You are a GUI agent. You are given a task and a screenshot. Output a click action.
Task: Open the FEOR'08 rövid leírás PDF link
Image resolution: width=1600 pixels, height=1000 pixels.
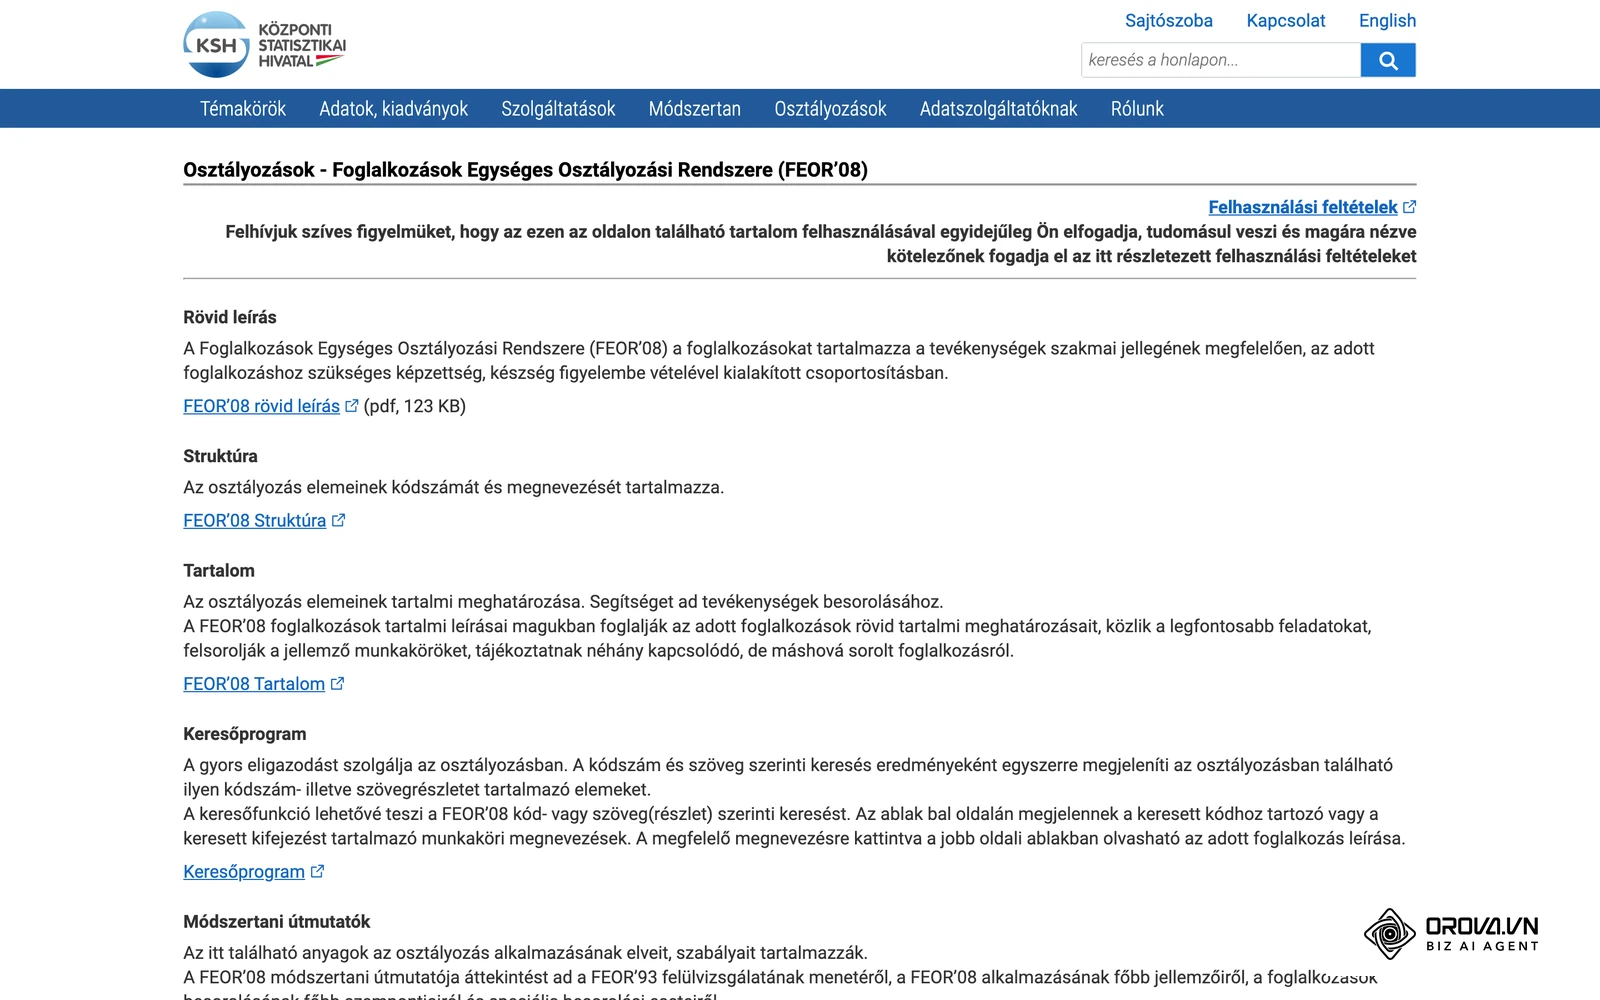262,406
